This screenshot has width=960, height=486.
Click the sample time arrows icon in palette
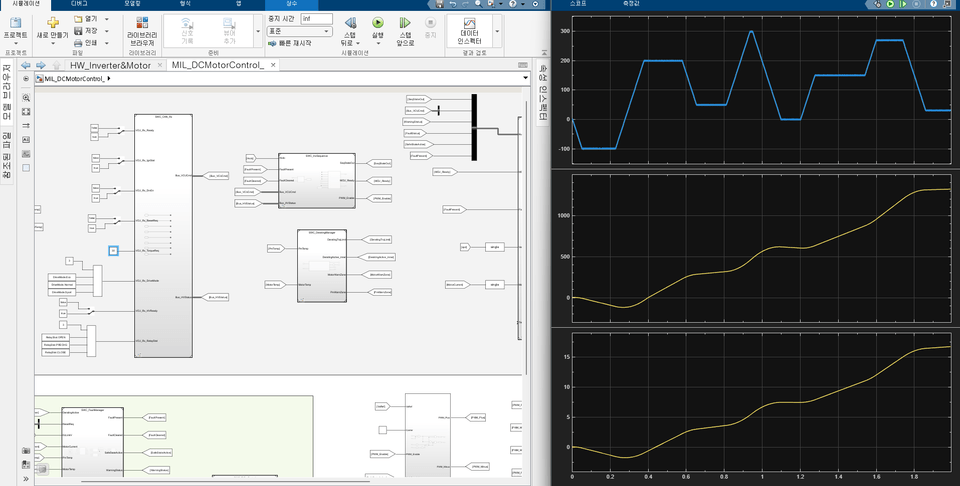[26, 125]
